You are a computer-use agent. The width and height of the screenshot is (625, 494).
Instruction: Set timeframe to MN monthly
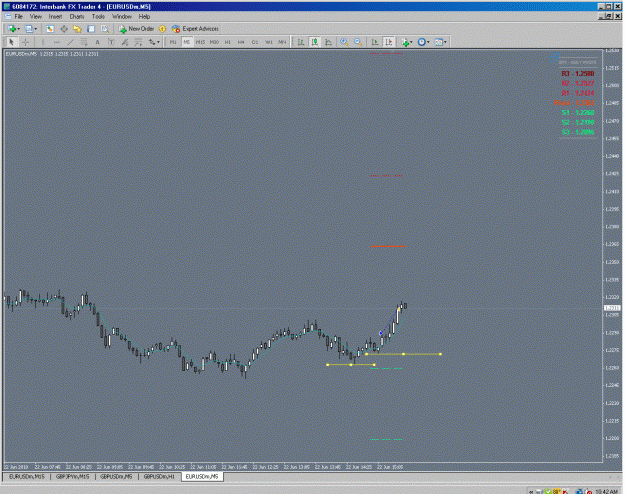(x=282, y=42)
